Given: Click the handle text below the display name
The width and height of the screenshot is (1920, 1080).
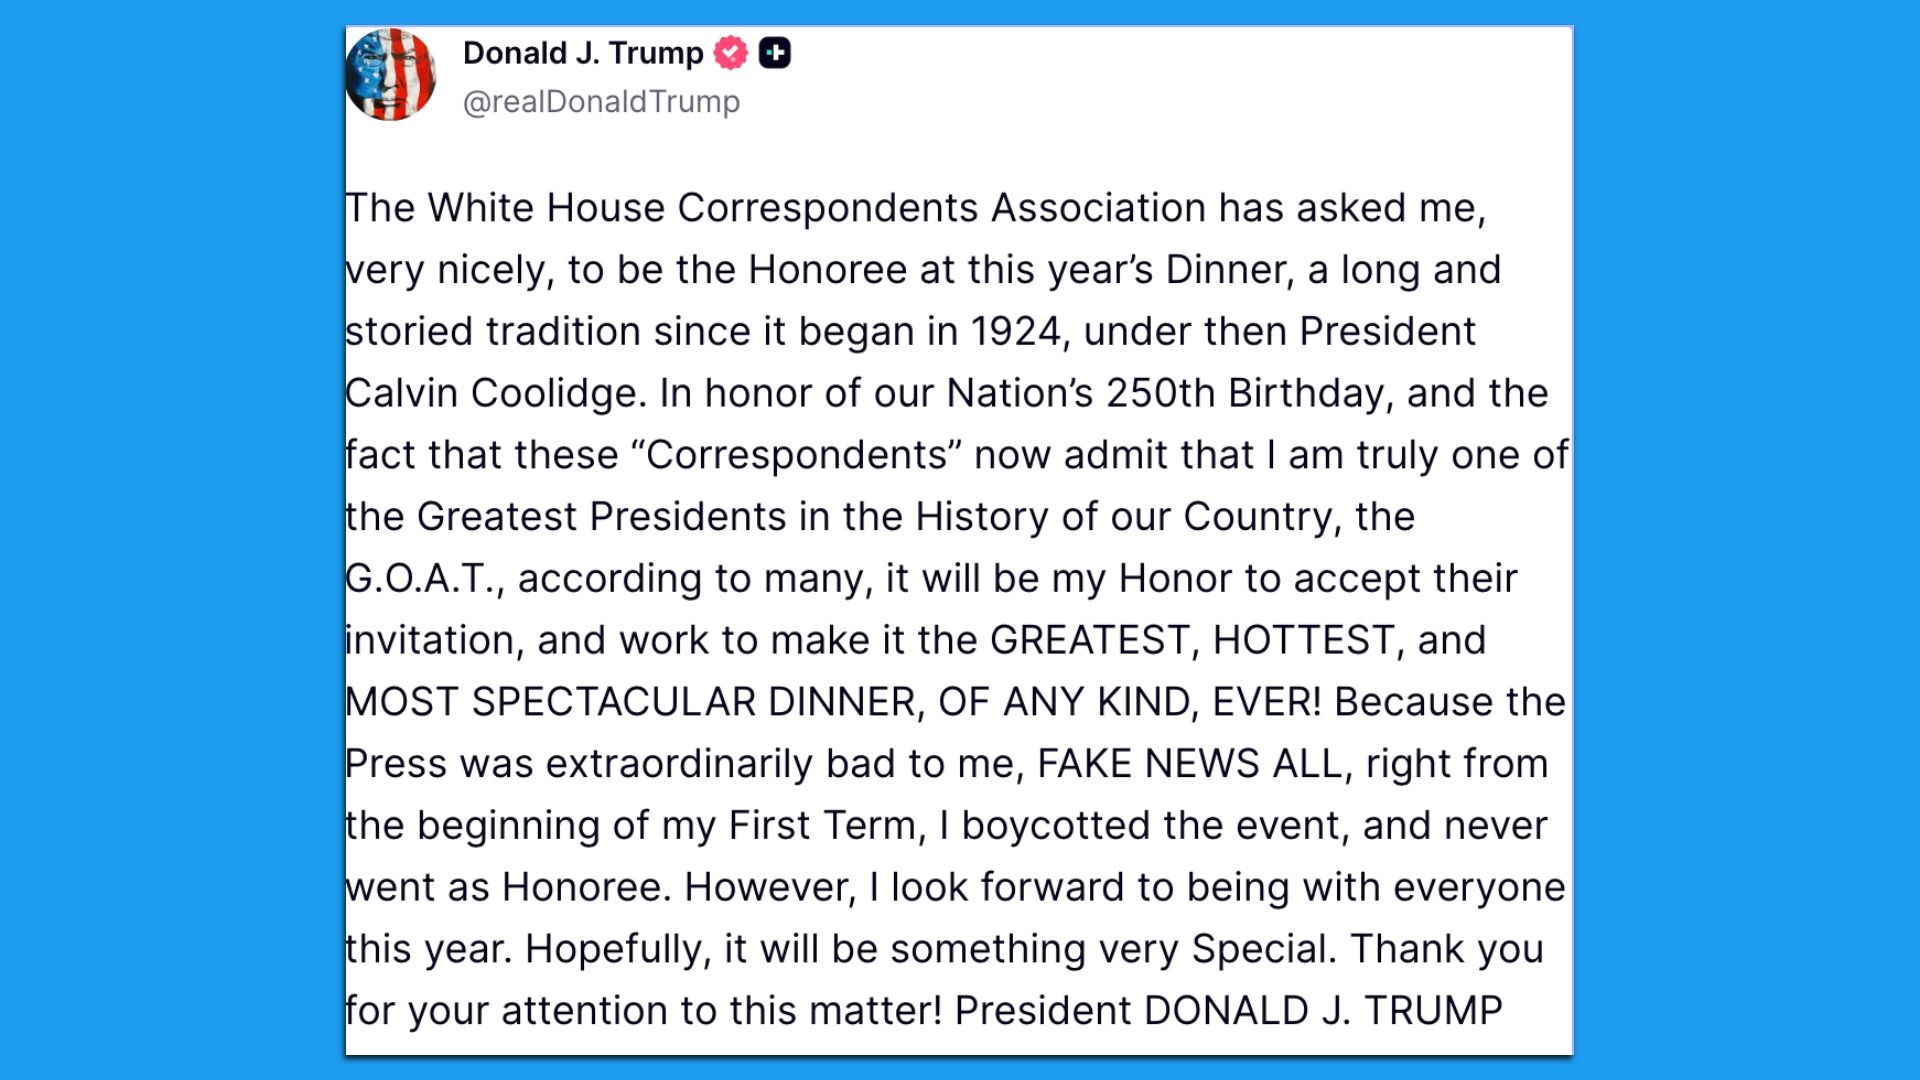Looking at the screenshot, I should (601, 101).
